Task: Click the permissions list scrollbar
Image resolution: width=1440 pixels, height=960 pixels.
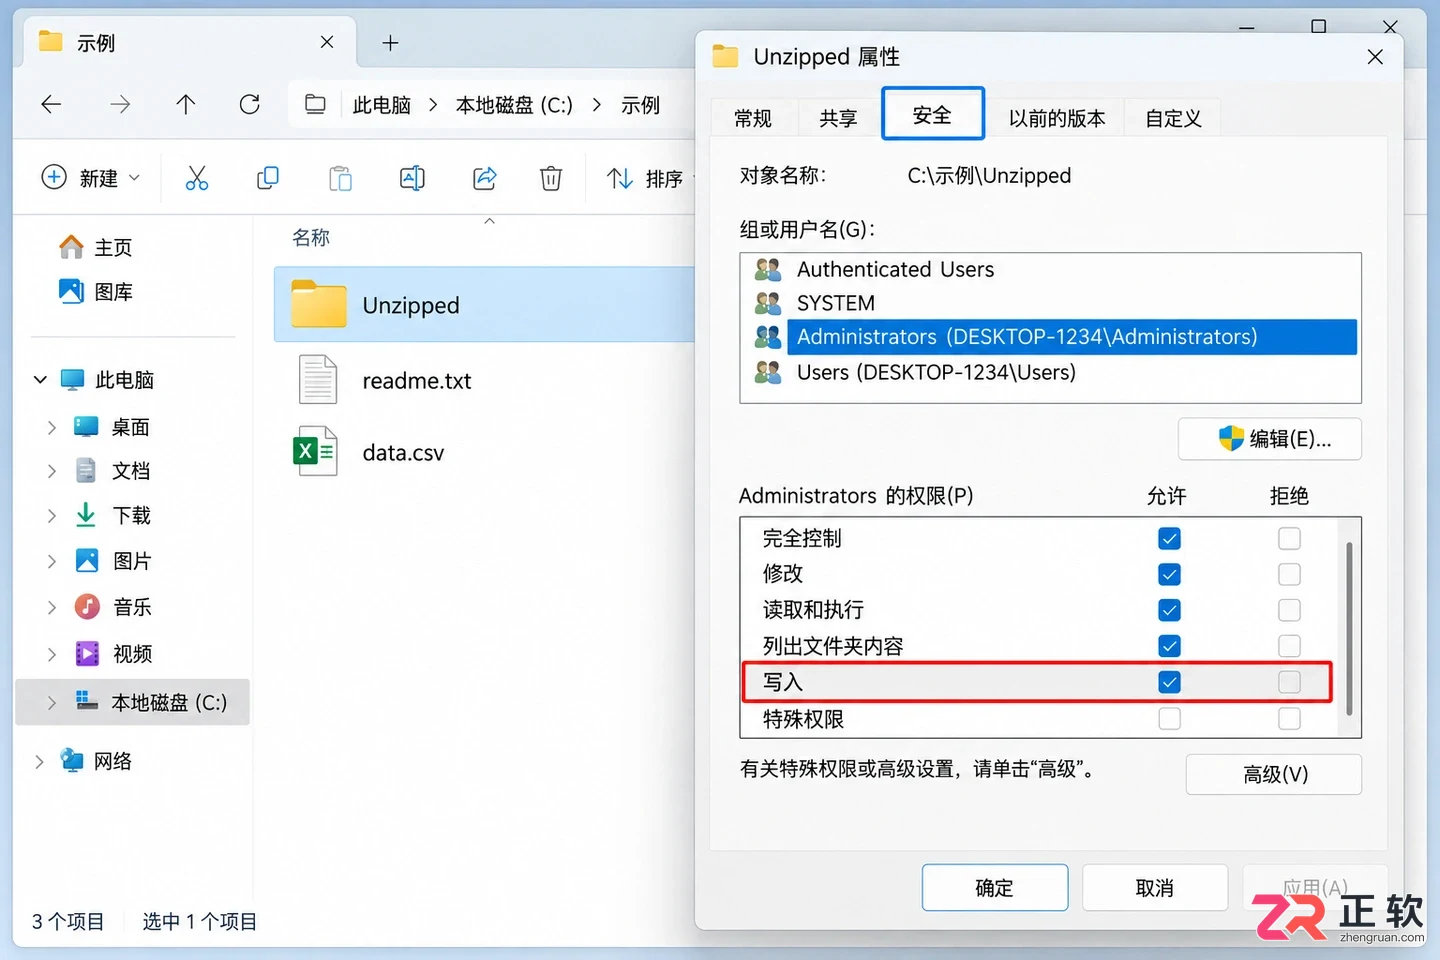Action: (x=1349, y=628)
